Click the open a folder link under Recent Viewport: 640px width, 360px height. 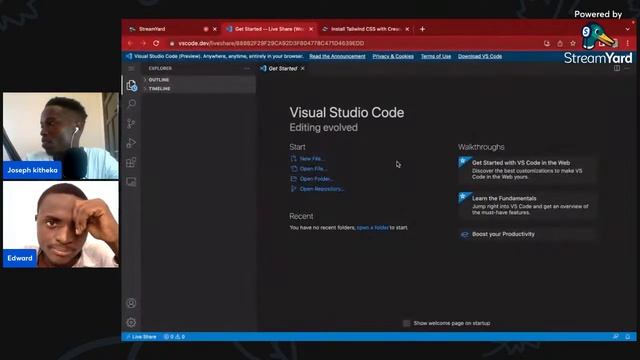click(373, 228)
